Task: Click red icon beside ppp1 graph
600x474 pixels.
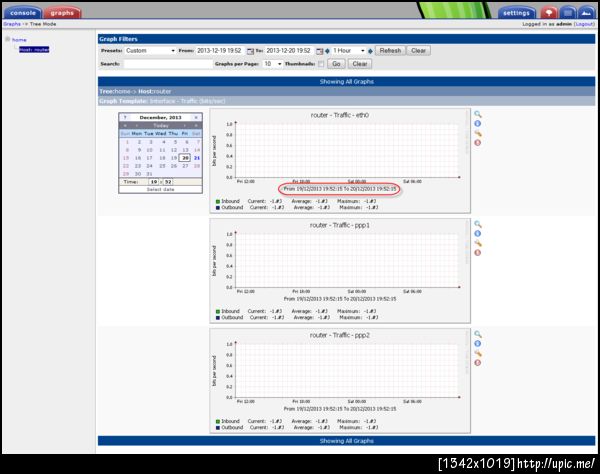Action: click(478, 252)
